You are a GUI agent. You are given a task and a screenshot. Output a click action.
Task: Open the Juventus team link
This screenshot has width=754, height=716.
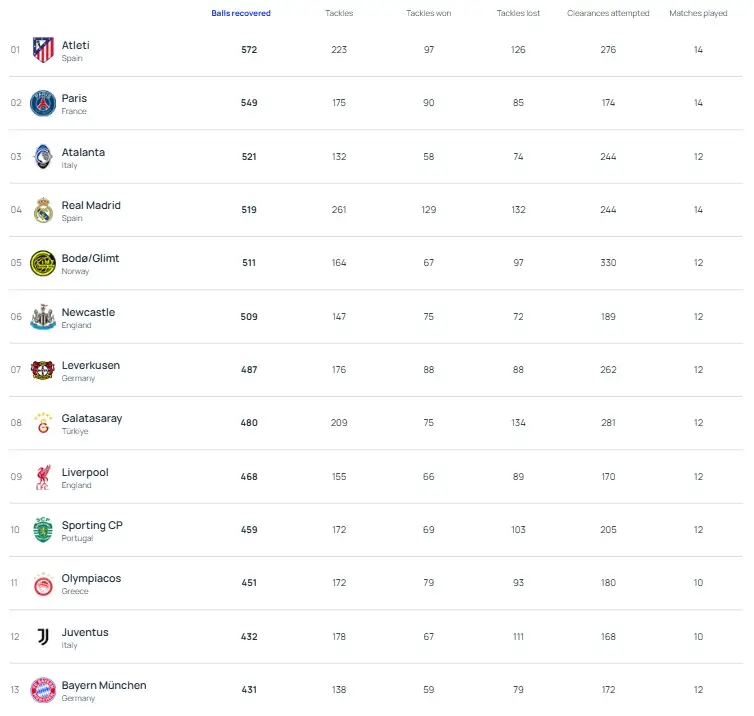pos(85,632)
